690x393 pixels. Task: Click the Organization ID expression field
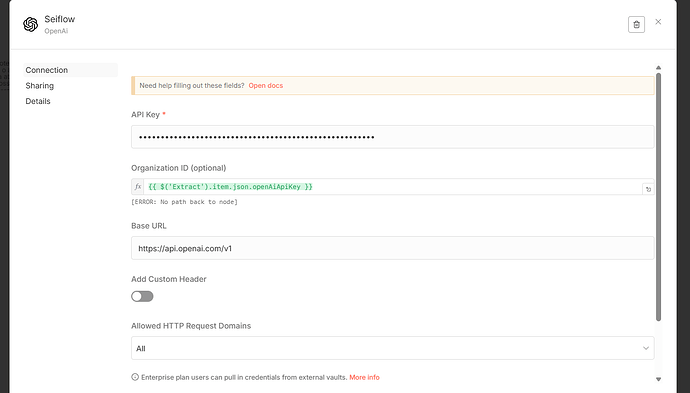(393, 187)
